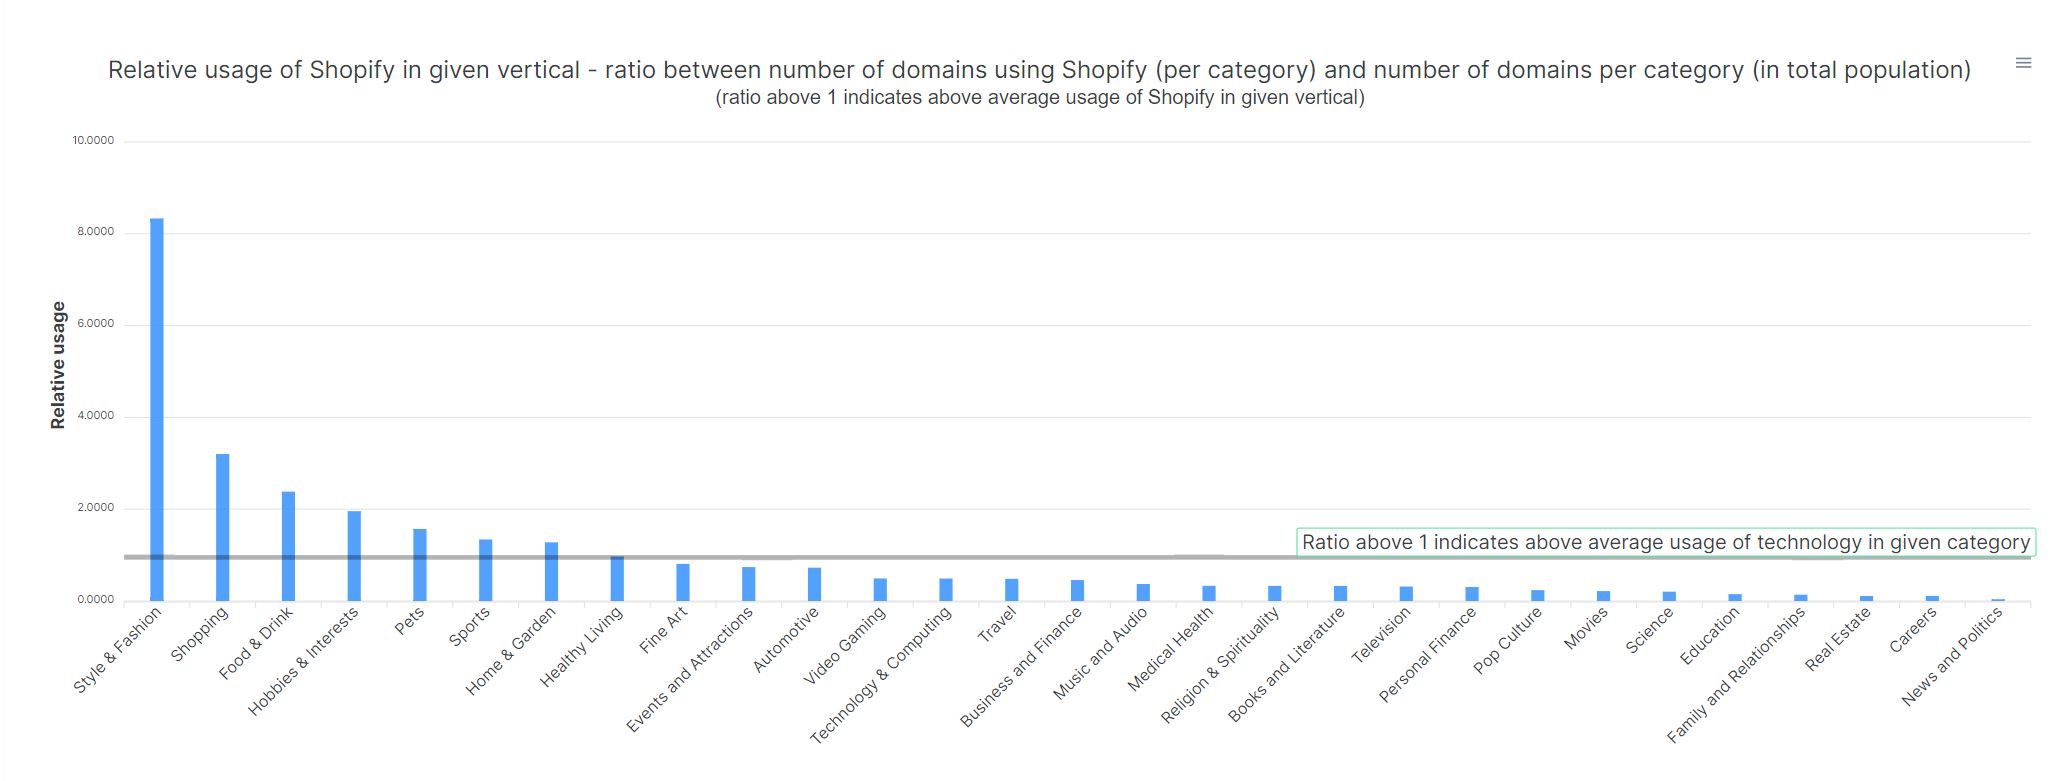This screenshot has width=2070, height=781.
Task: Click the Science axis label
Action: click(1651, 630)
